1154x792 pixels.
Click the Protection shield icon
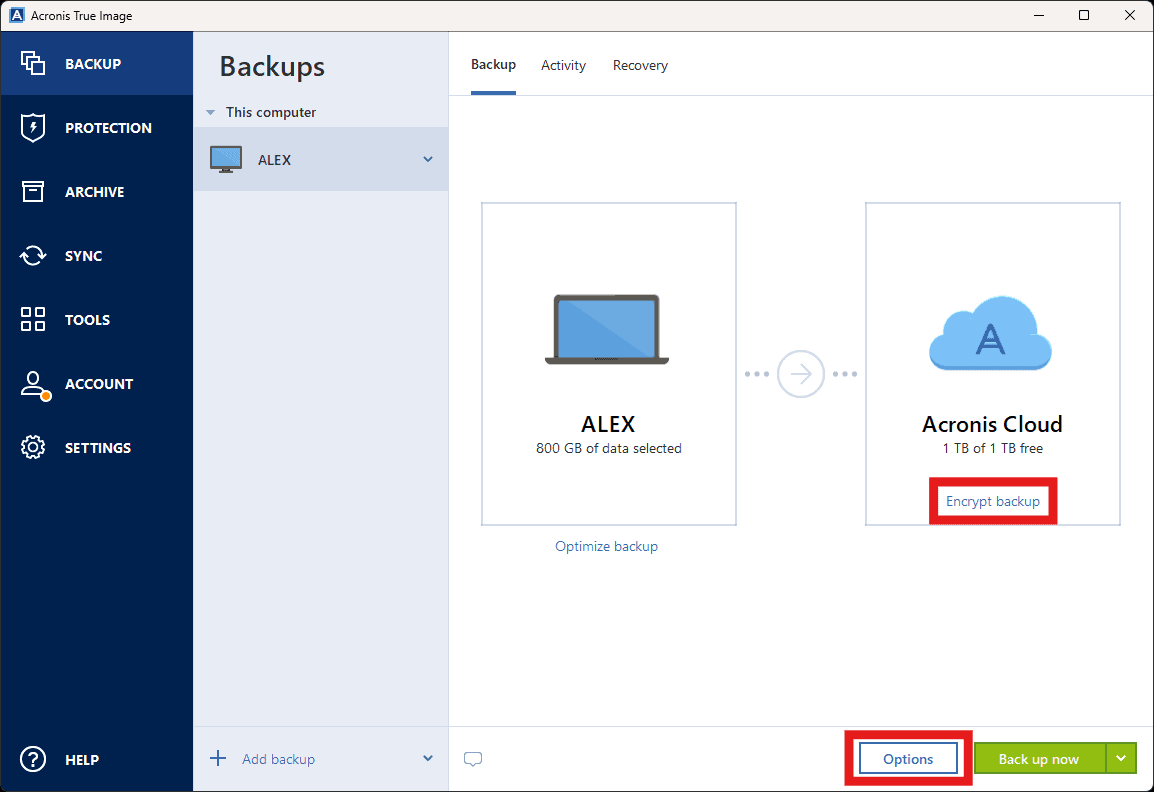click(x=33, y=128)
